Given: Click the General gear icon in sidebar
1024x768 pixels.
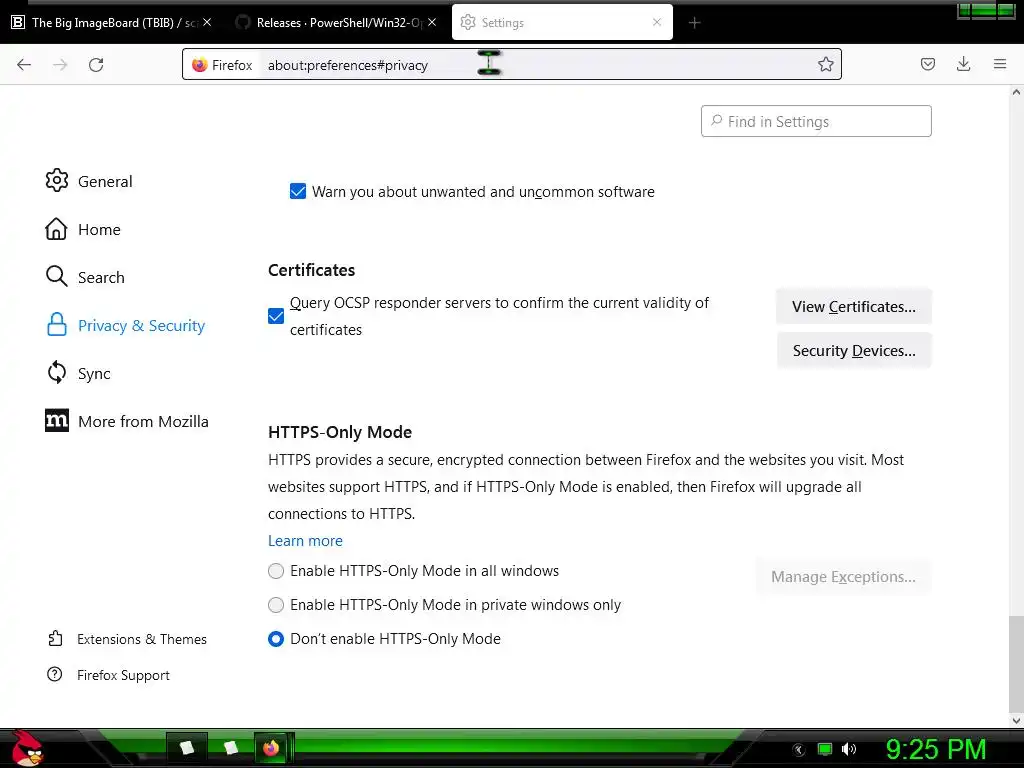Looking at the screenshot, I should pos(57,180).
